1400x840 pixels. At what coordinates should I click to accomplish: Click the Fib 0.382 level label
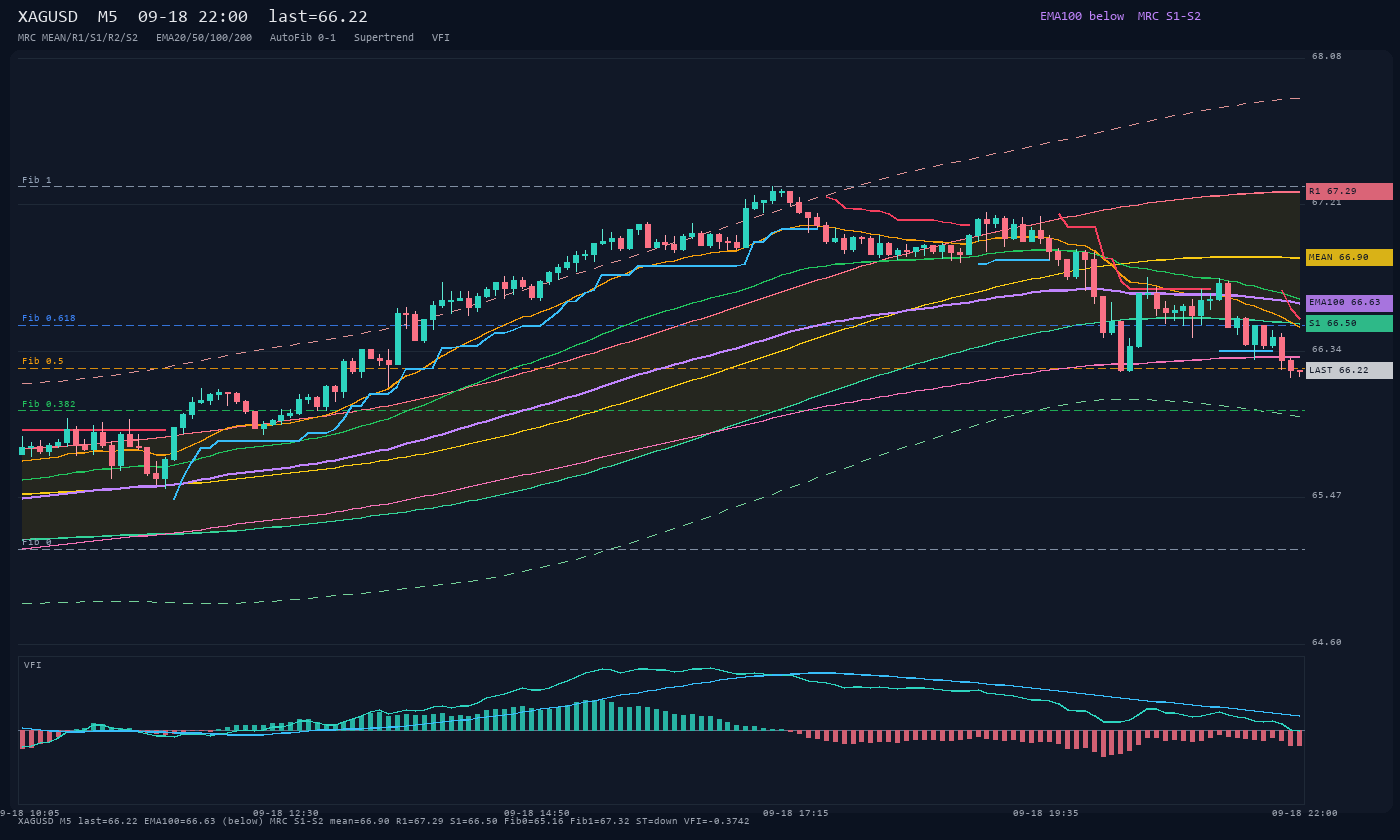pyautogui.click(x=48, y=404)
